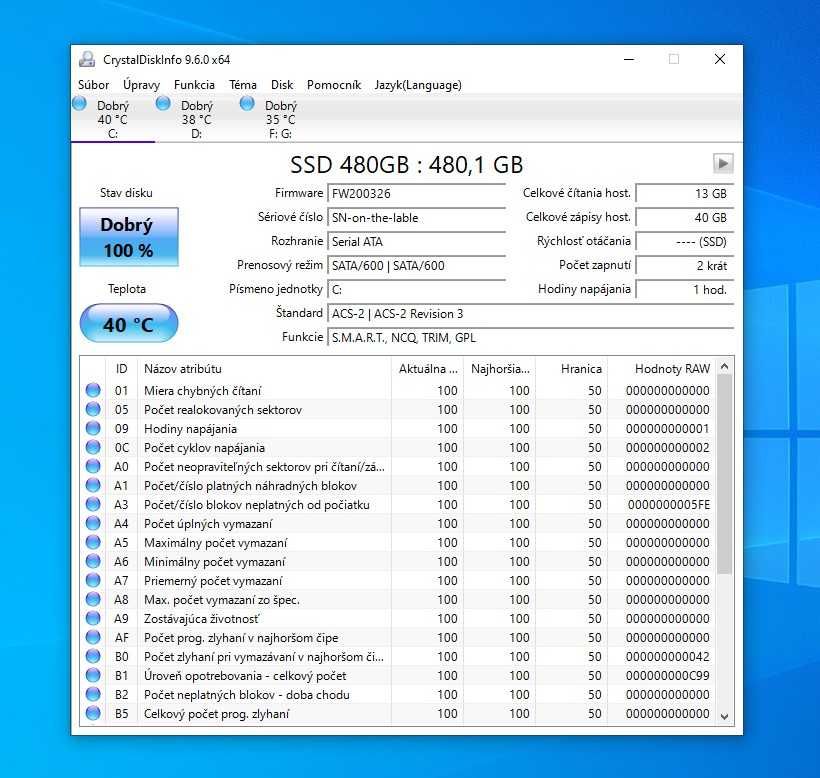Click status orb for attribute A8
This screenshot has height=778, width=820.
[x=93, y=599]
